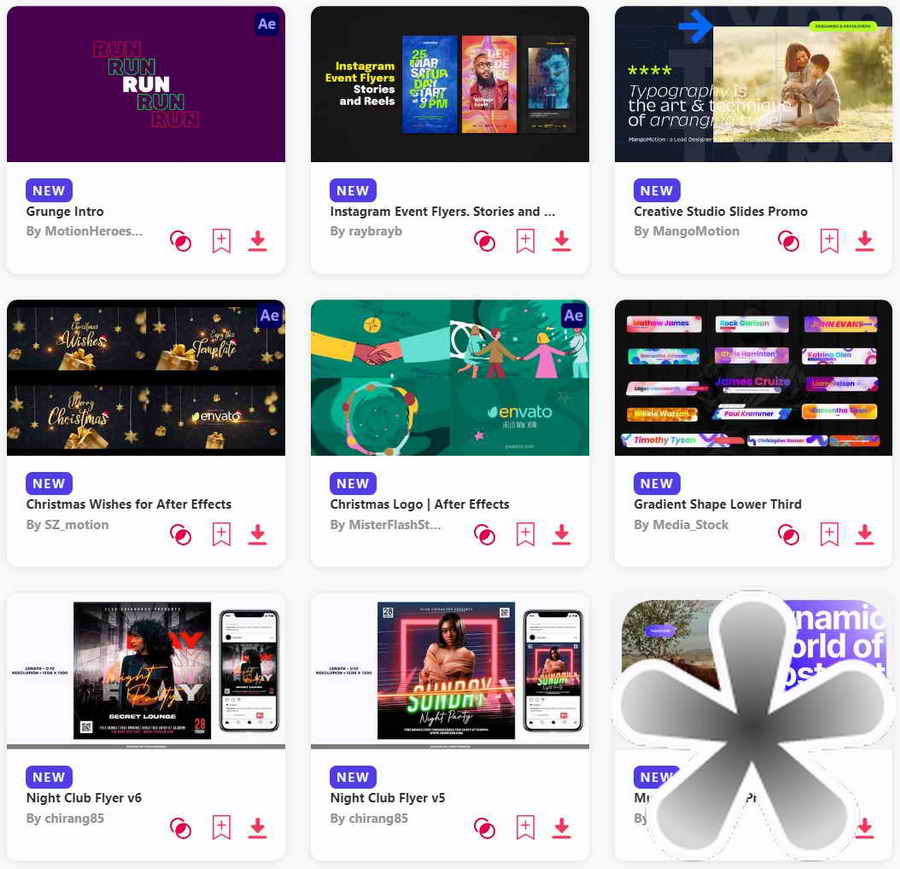Find similar items to Night Club Flyer v6
Screen dimensions: 900x869
click(181, 828)
